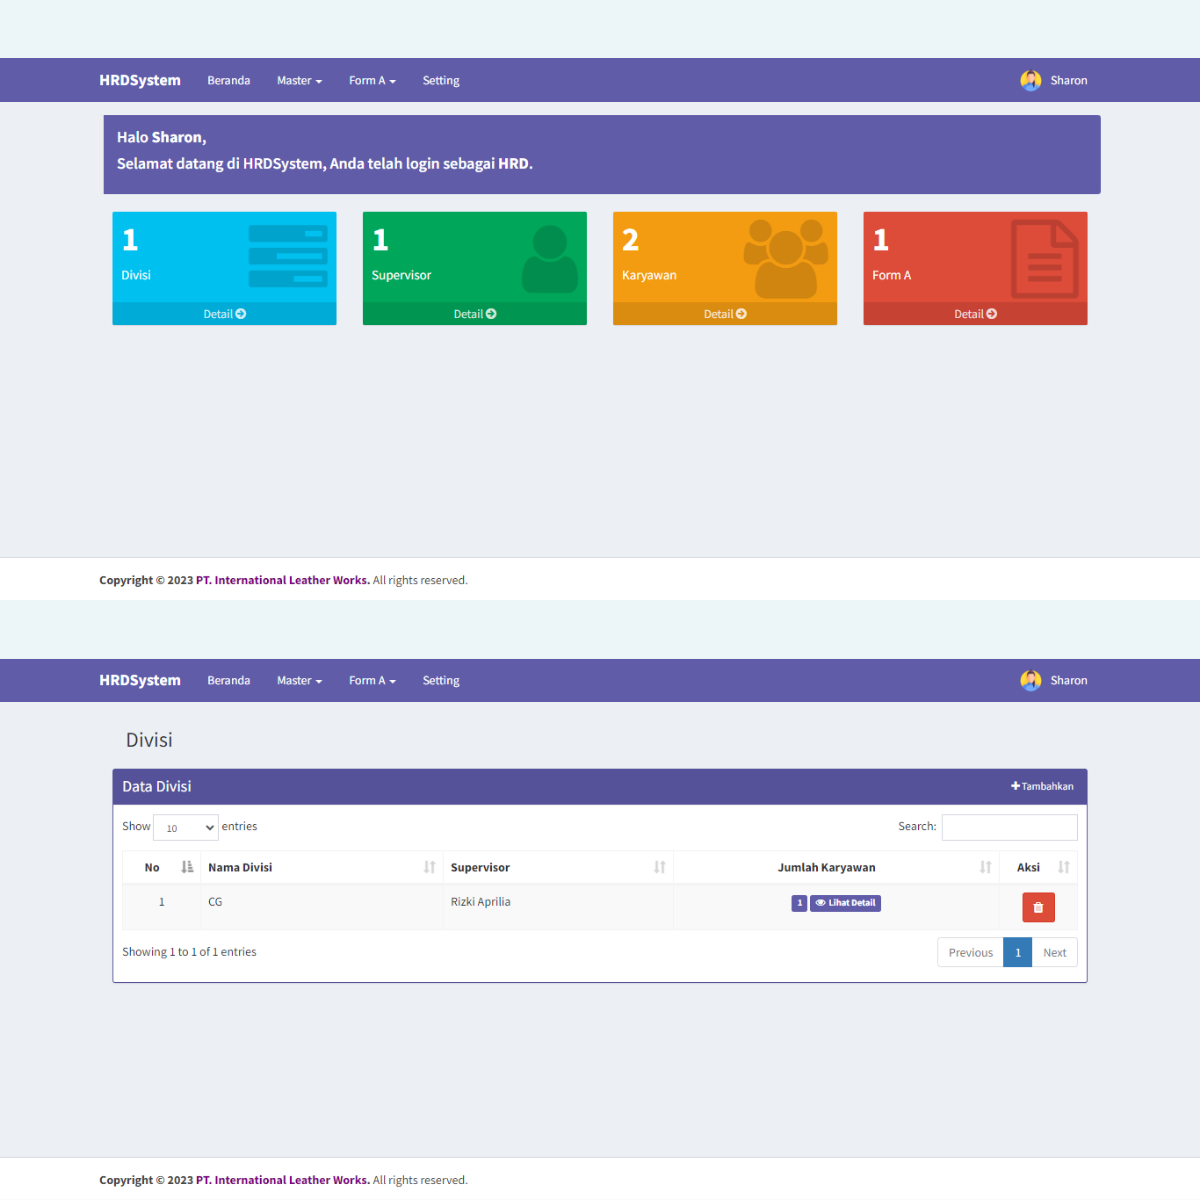Open Detail on the orange Karyawan card
The width and height of the screenshot is (1200, 1200).
[x=725, y=314]
